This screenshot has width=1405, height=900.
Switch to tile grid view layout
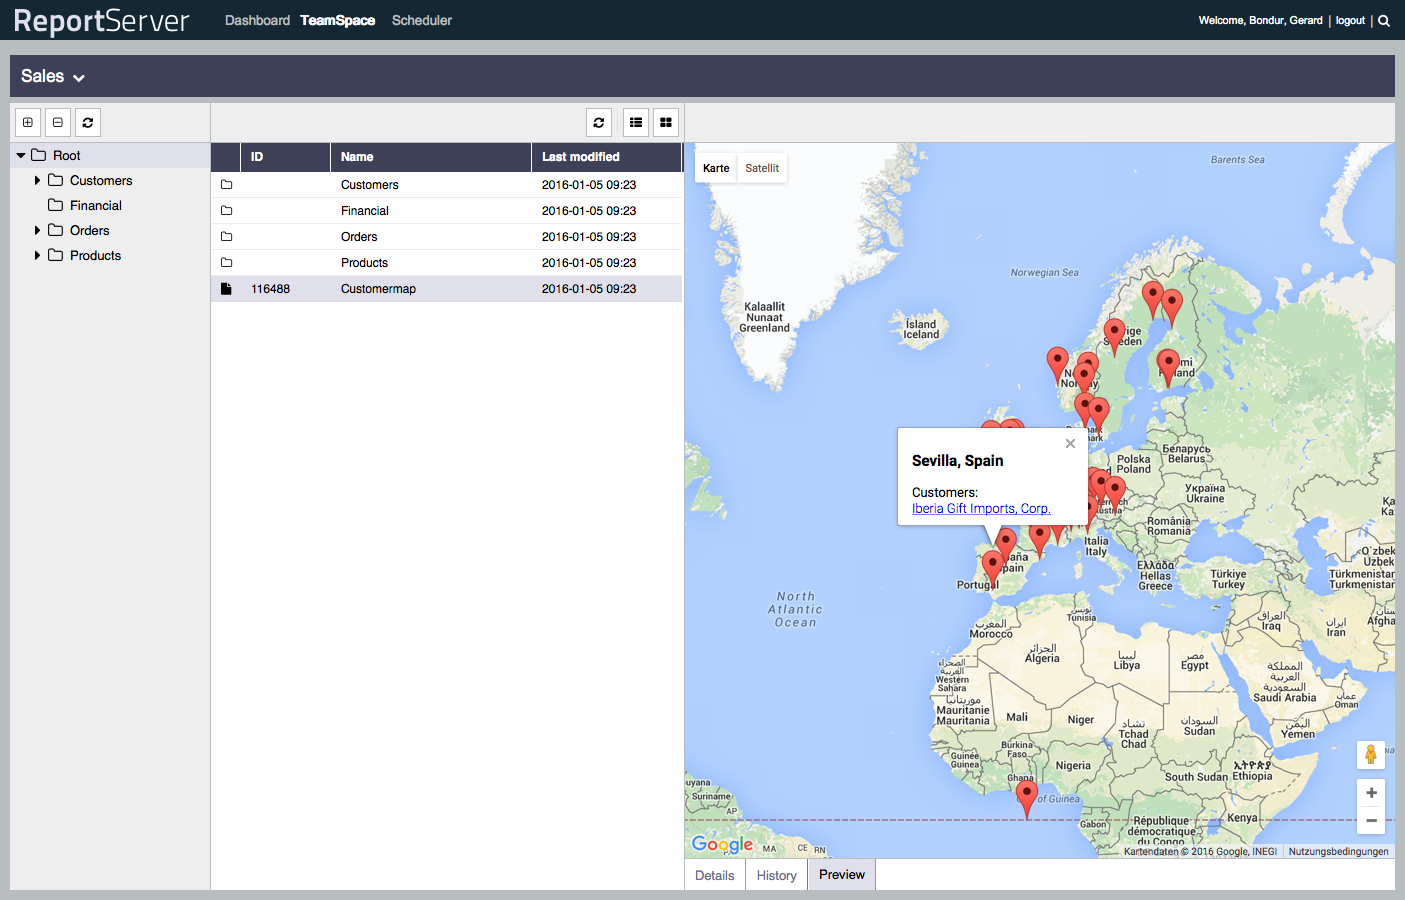pyautogui.click(x=666, y=122)
